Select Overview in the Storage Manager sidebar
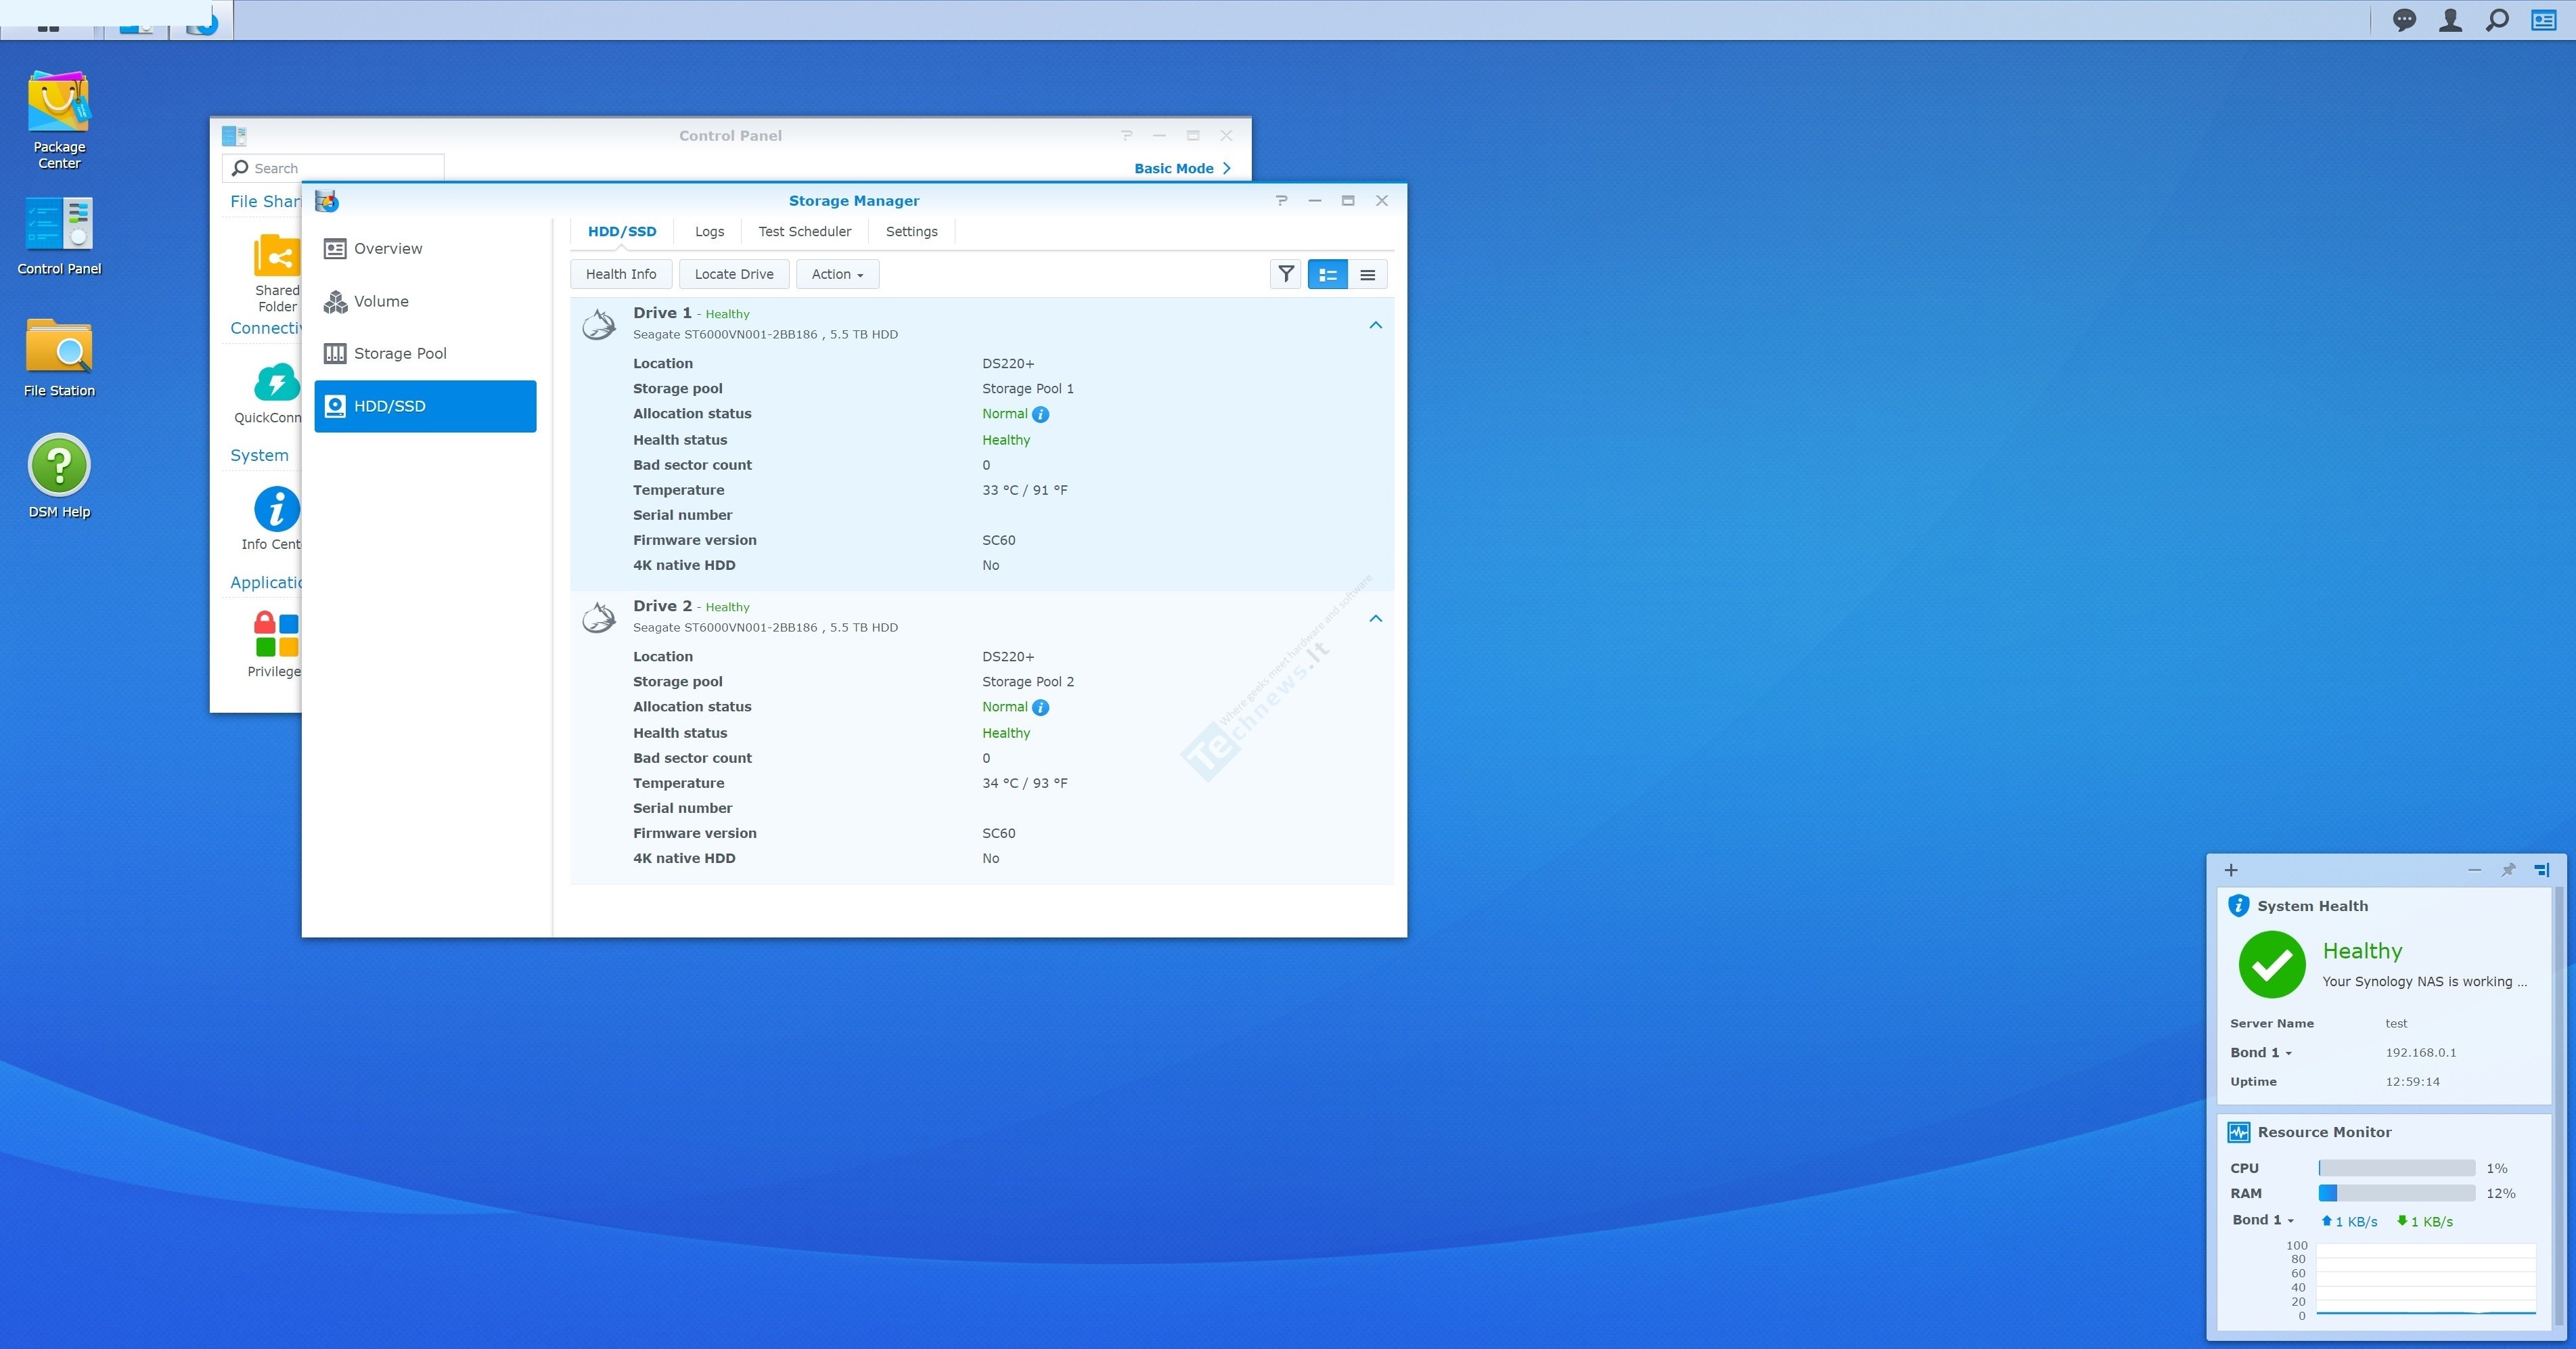 click(x=425, y=249)
